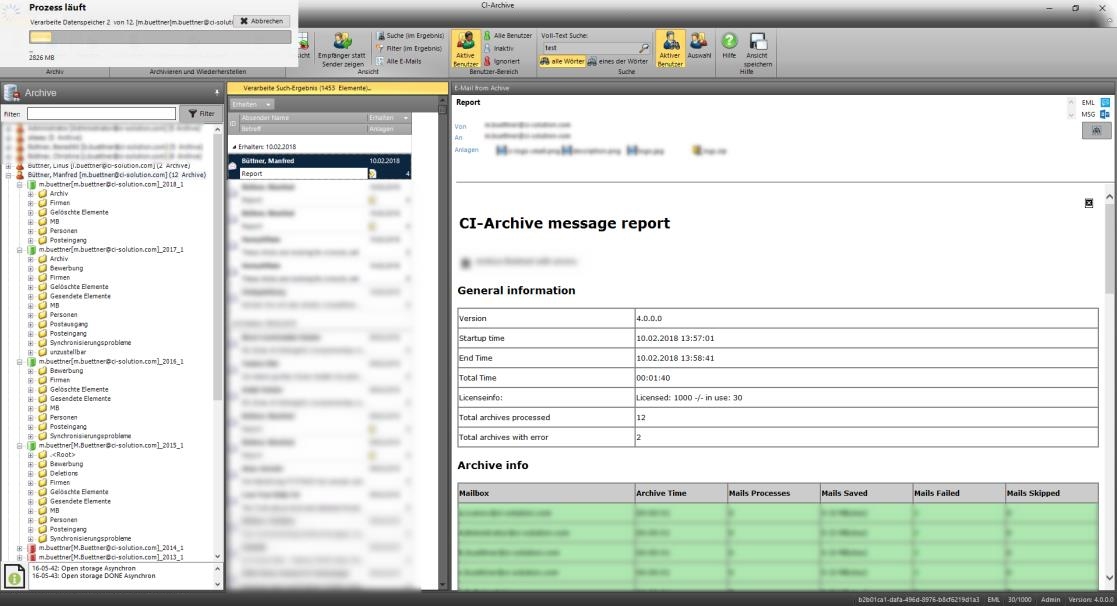Apply the archive Filter button

click(201, 114)
